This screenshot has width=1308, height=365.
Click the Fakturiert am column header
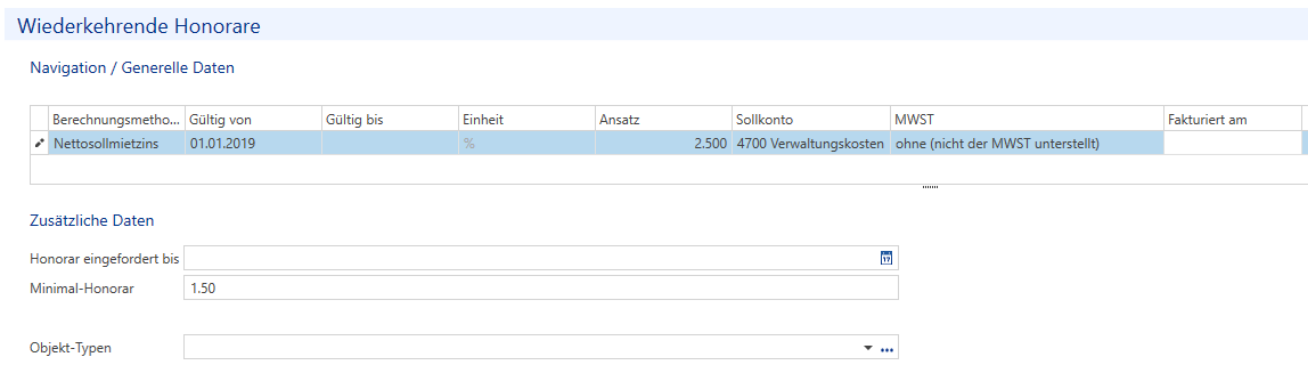[x=1233, y=119]
